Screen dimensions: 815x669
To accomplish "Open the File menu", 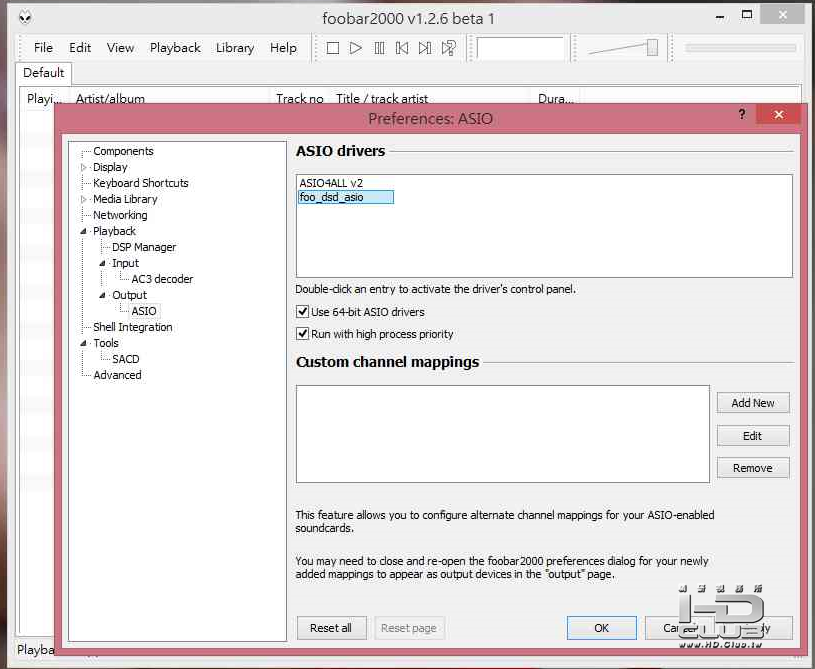I will pos(43,48).
